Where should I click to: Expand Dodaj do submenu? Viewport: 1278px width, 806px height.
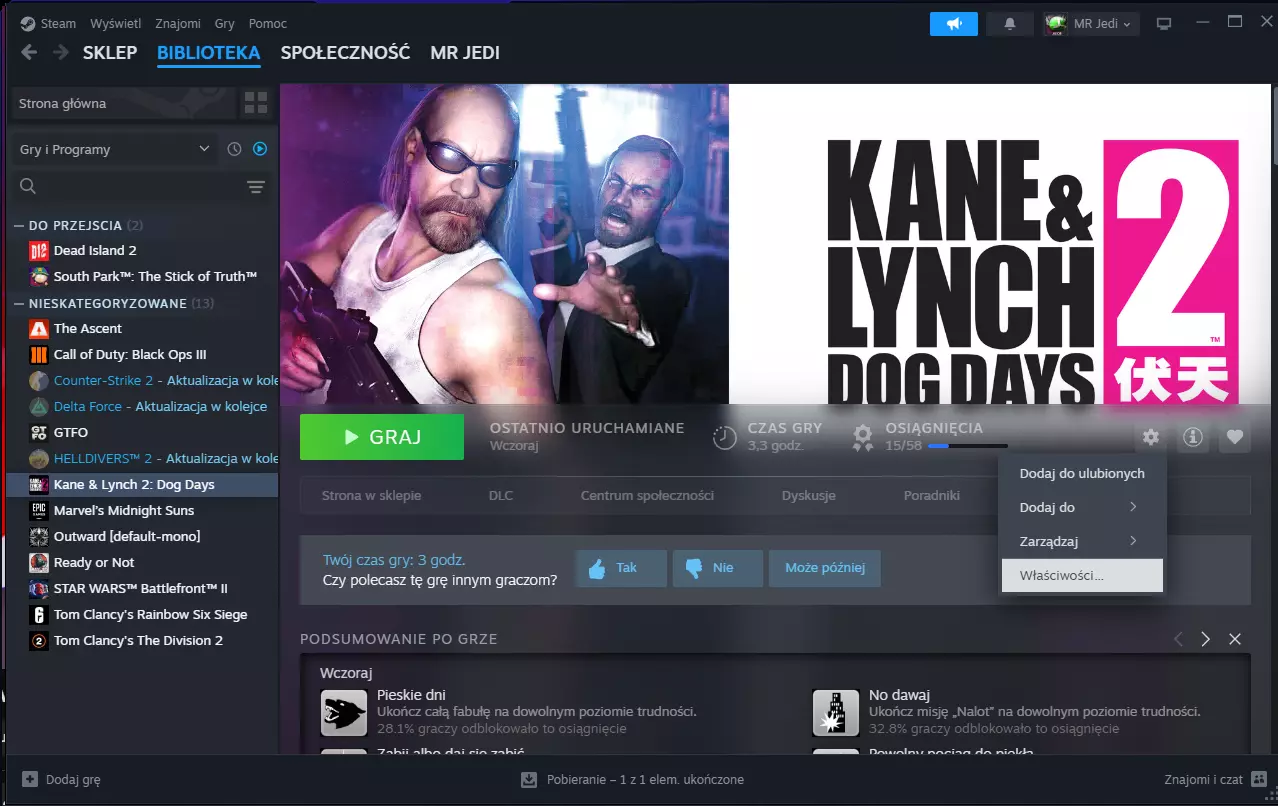click(x=1080, y=507)
